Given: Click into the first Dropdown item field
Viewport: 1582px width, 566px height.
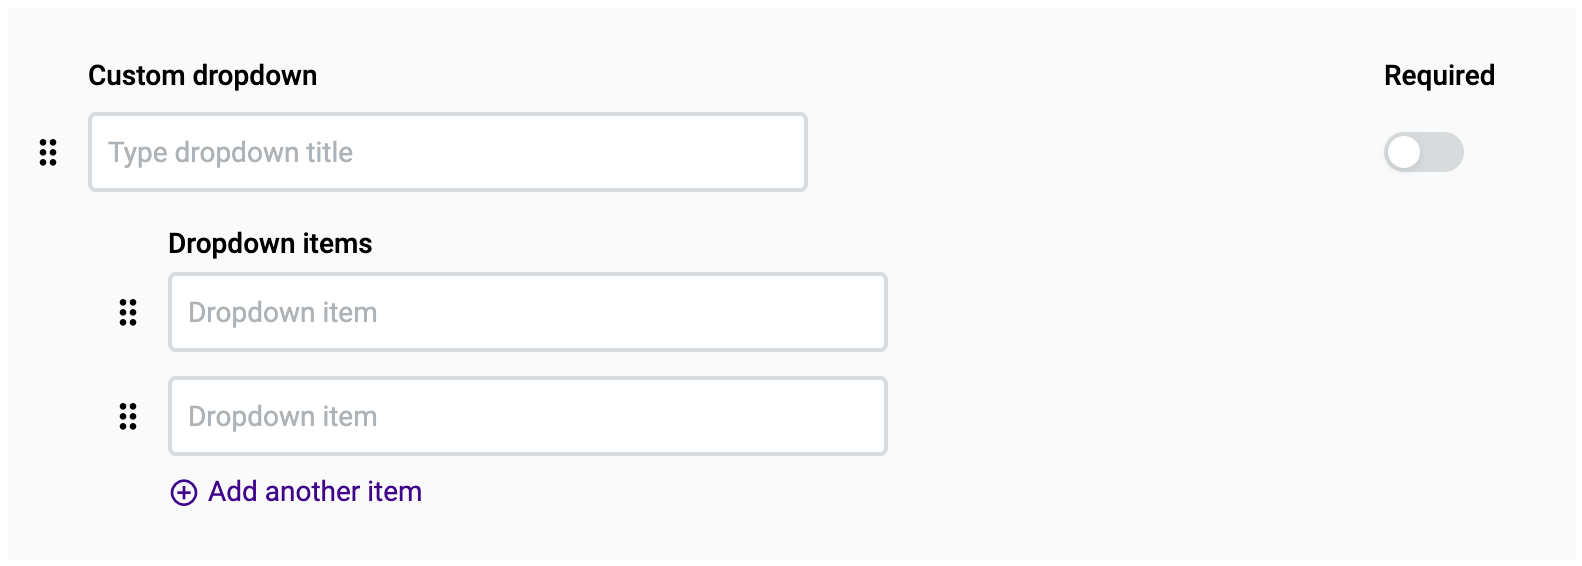Looking at the screenshot, I should [528, 312].
